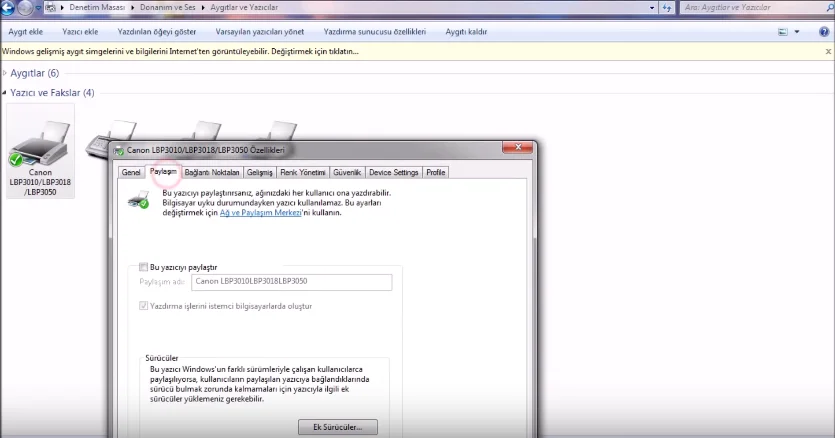The height and width of the screenshot is (438, 835).
Task: Open the Ağ ve Paylaşım Merkezi link
Action: tap(260, 213)
